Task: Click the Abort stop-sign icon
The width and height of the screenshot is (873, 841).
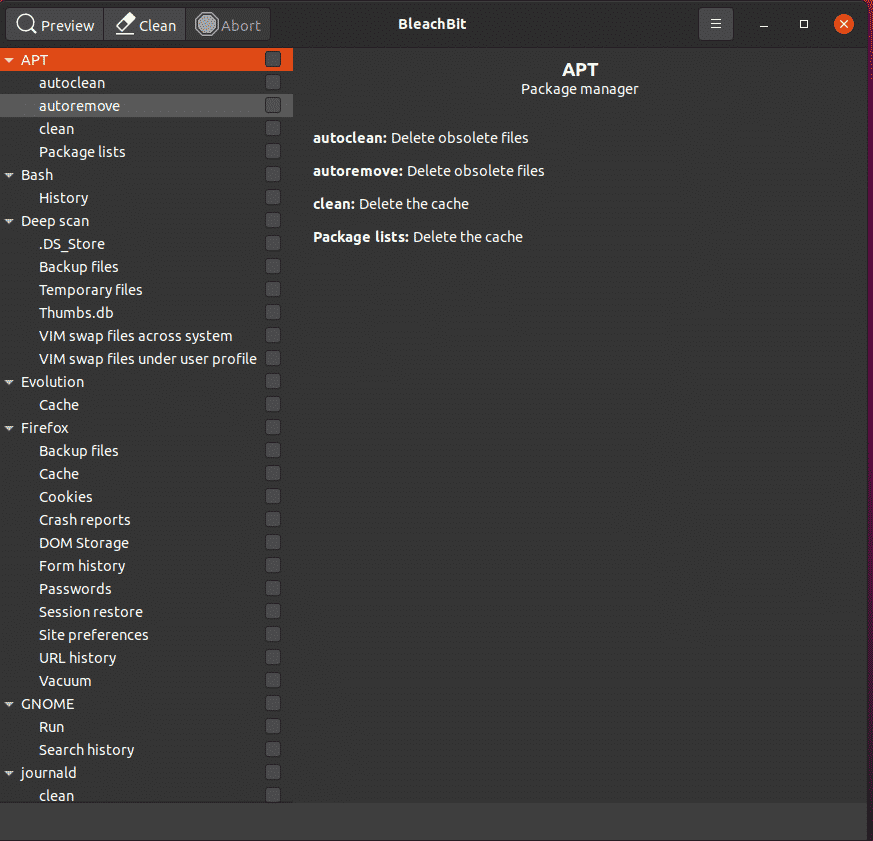Action: click(x=207, y=24)
